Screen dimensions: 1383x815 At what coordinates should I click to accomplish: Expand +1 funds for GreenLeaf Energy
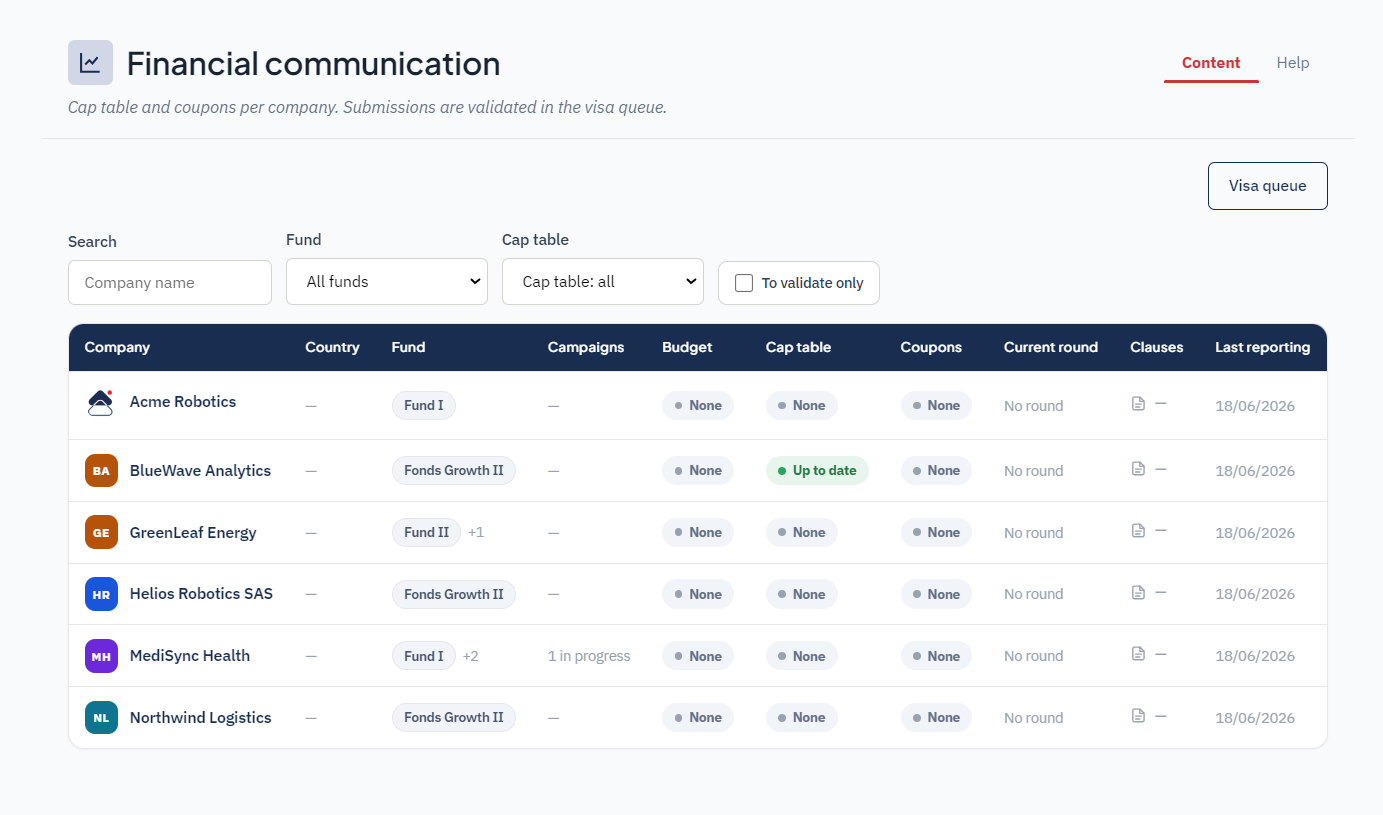pyautogui.click(x=476, y=533)
